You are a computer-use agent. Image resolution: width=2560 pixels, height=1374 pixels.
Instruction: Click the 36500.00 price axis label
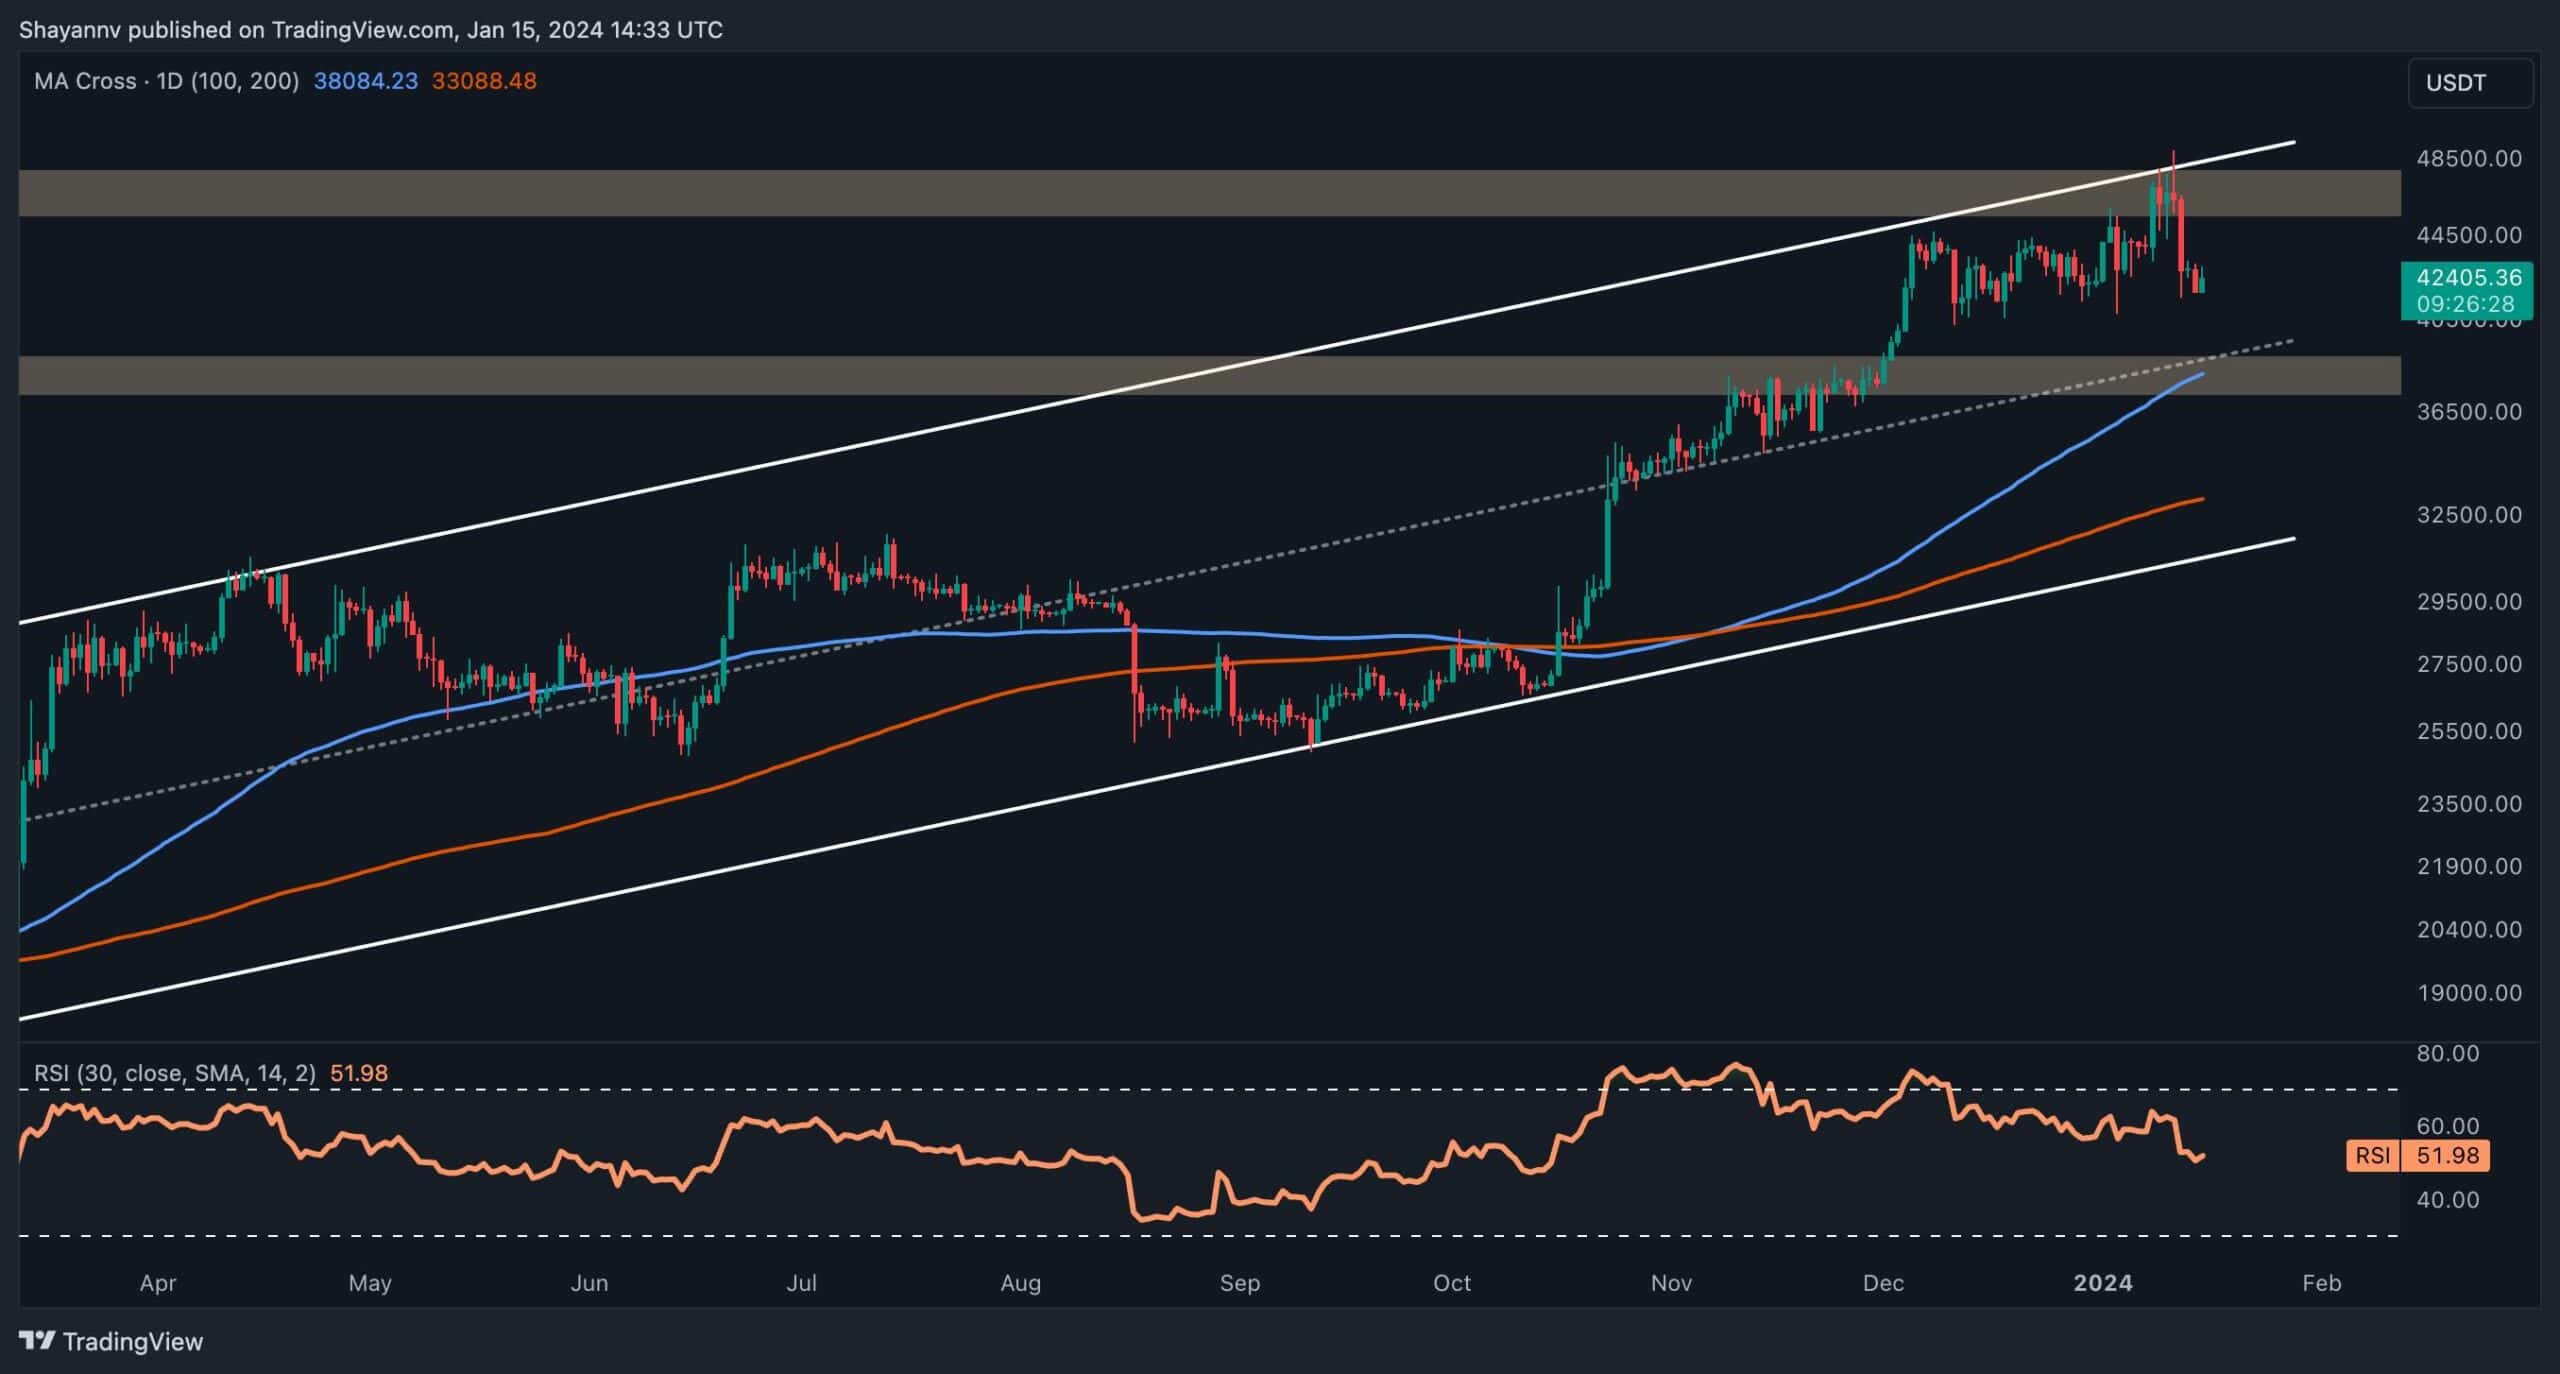pos(2468,411)
